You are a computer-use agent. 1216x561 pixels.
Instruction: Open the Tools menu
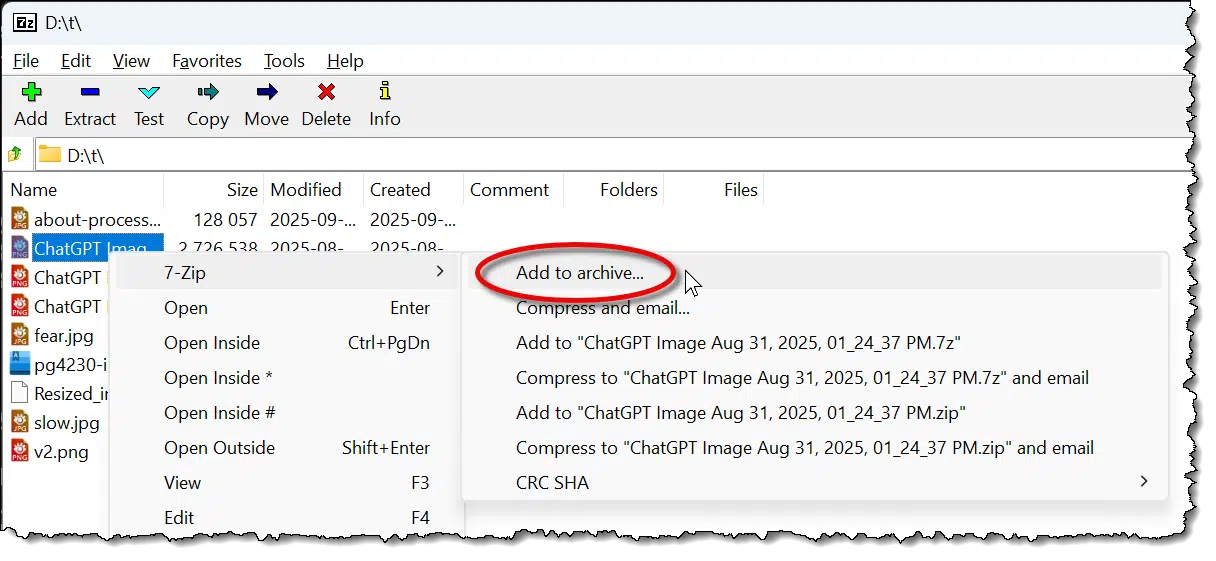pyautogui.click(x=284, y=61)
